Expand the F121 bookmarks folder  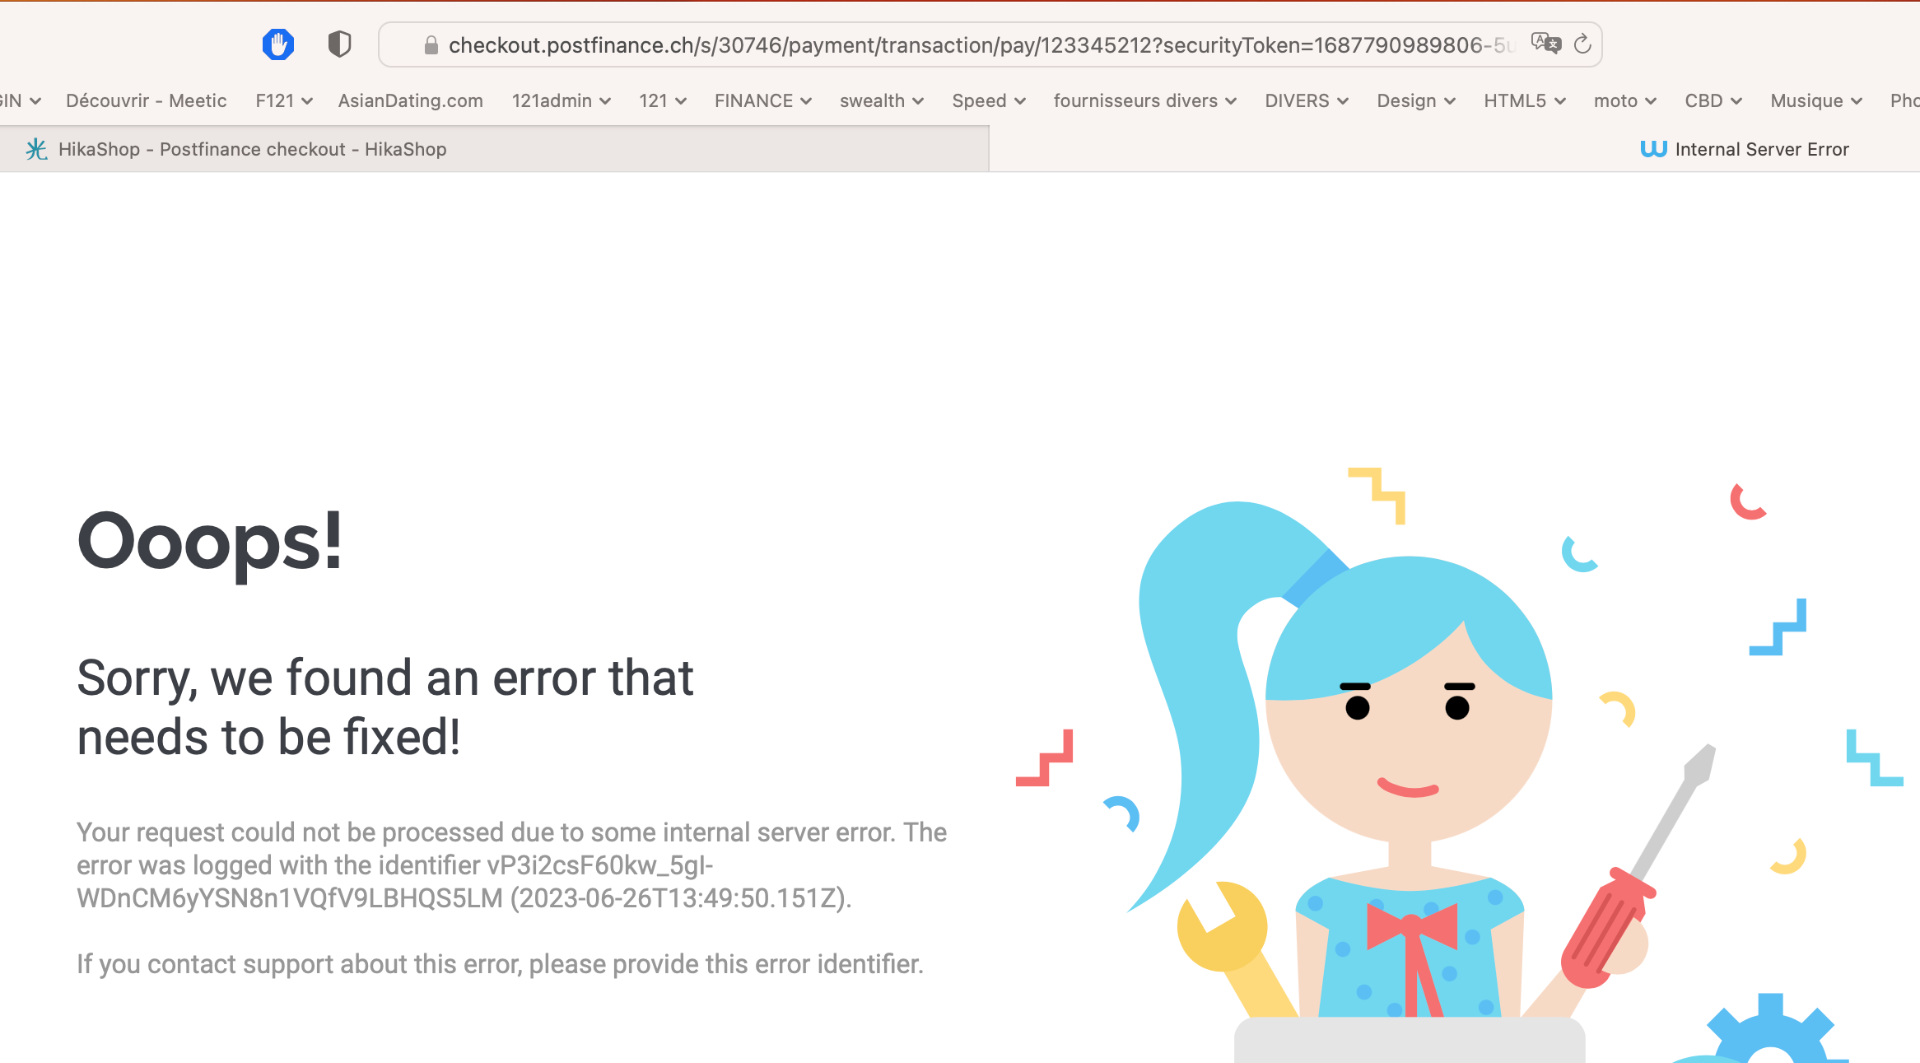pos(284,101)
